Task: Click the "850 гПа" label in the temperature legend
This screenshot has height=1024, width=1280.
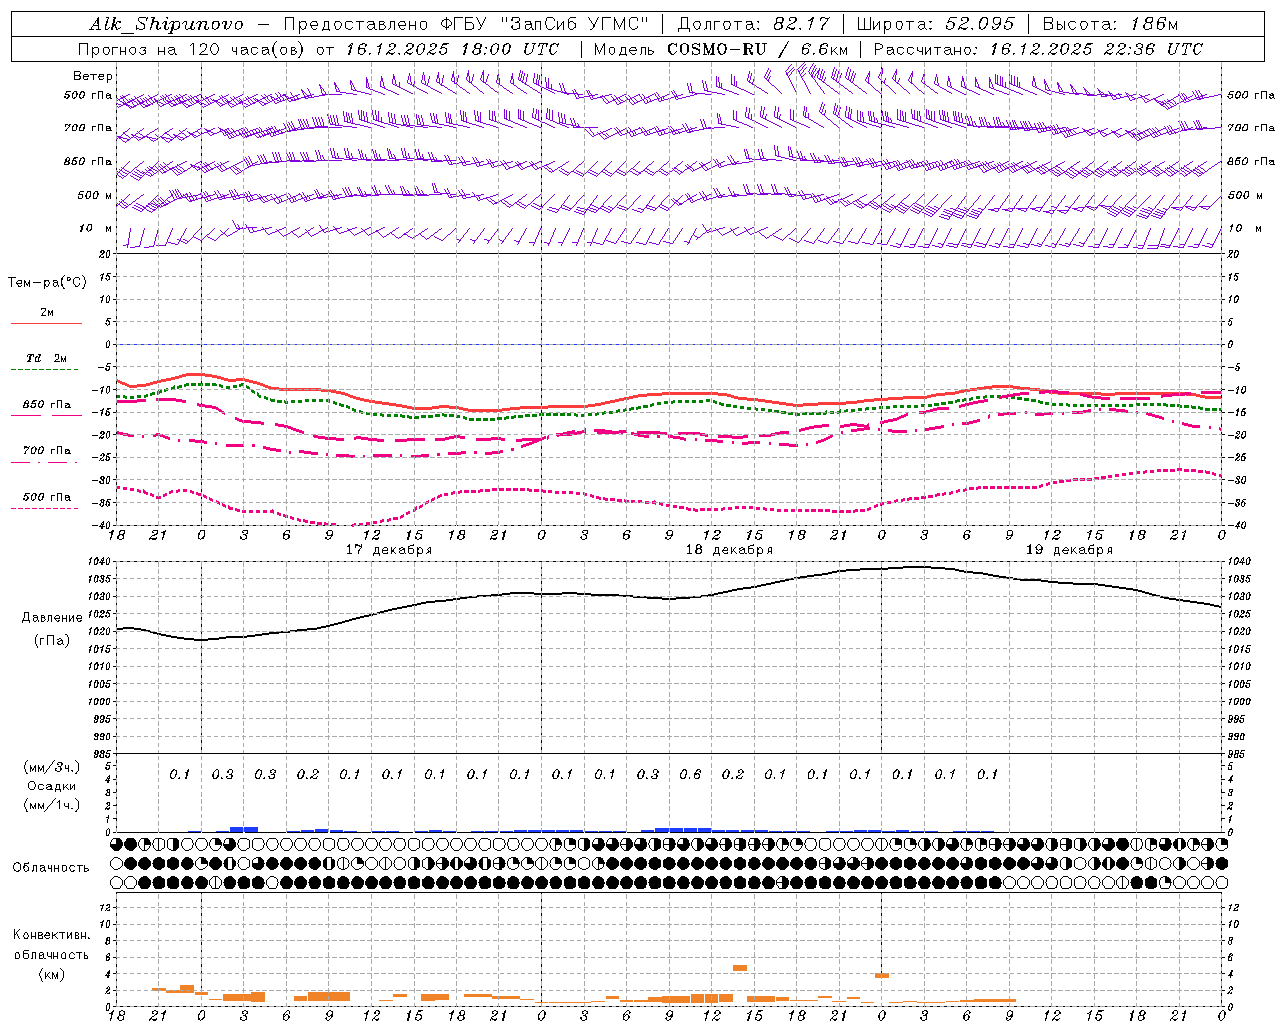Action: pyautogui.click(x=47, y=405)
